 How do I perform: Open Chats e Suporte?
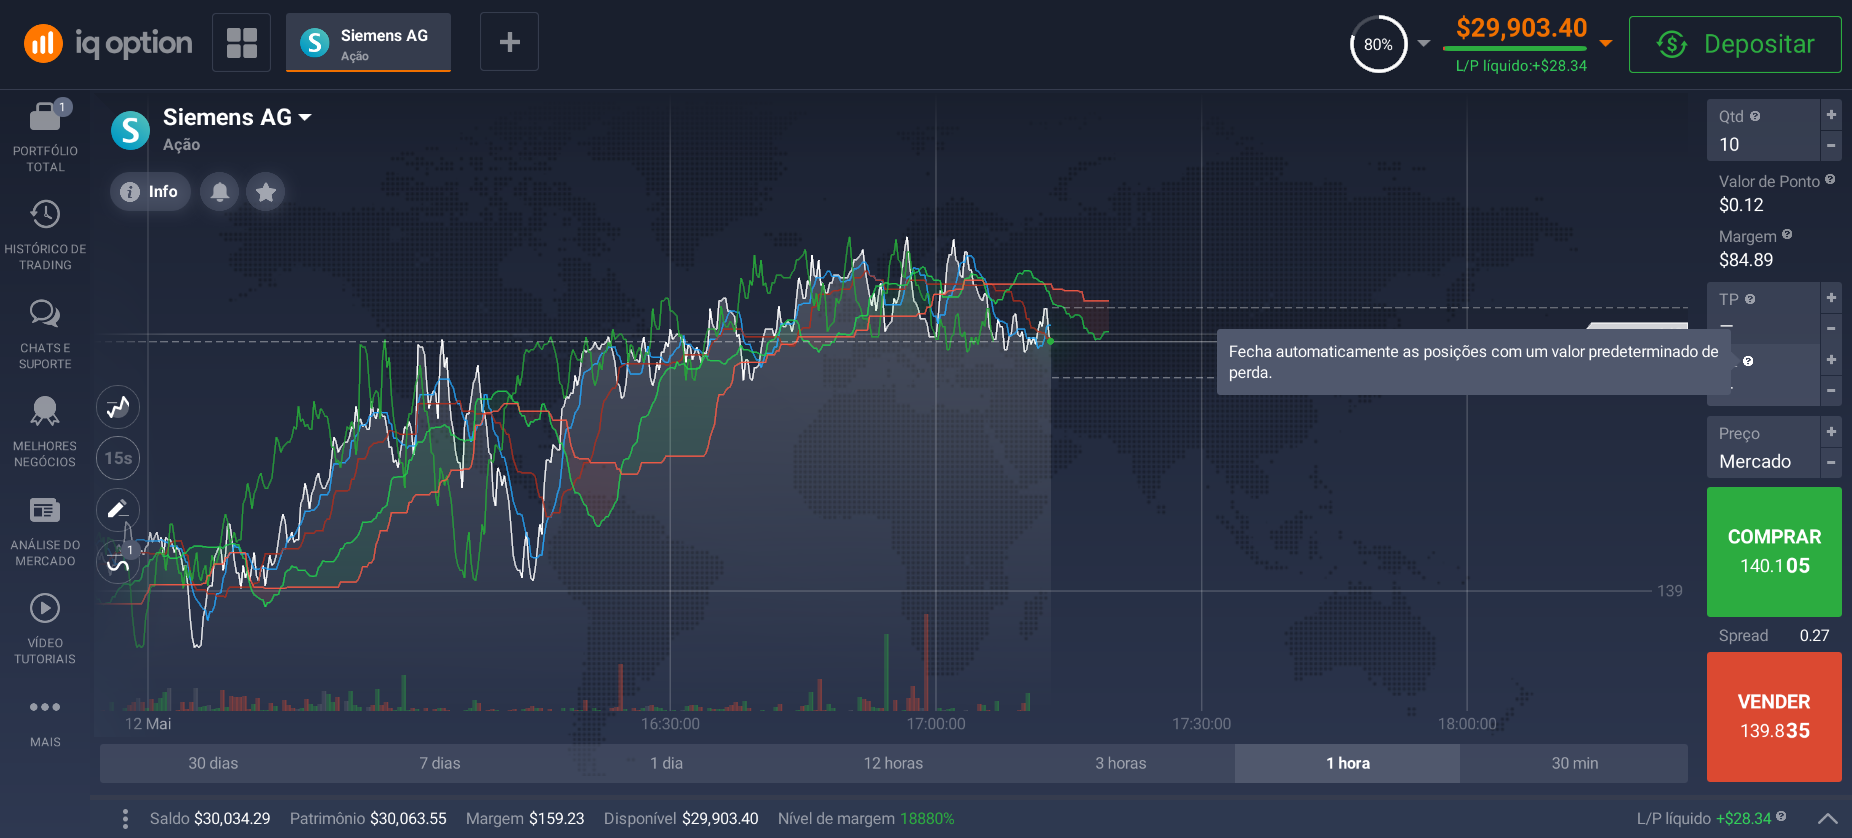tap(45, 335)
